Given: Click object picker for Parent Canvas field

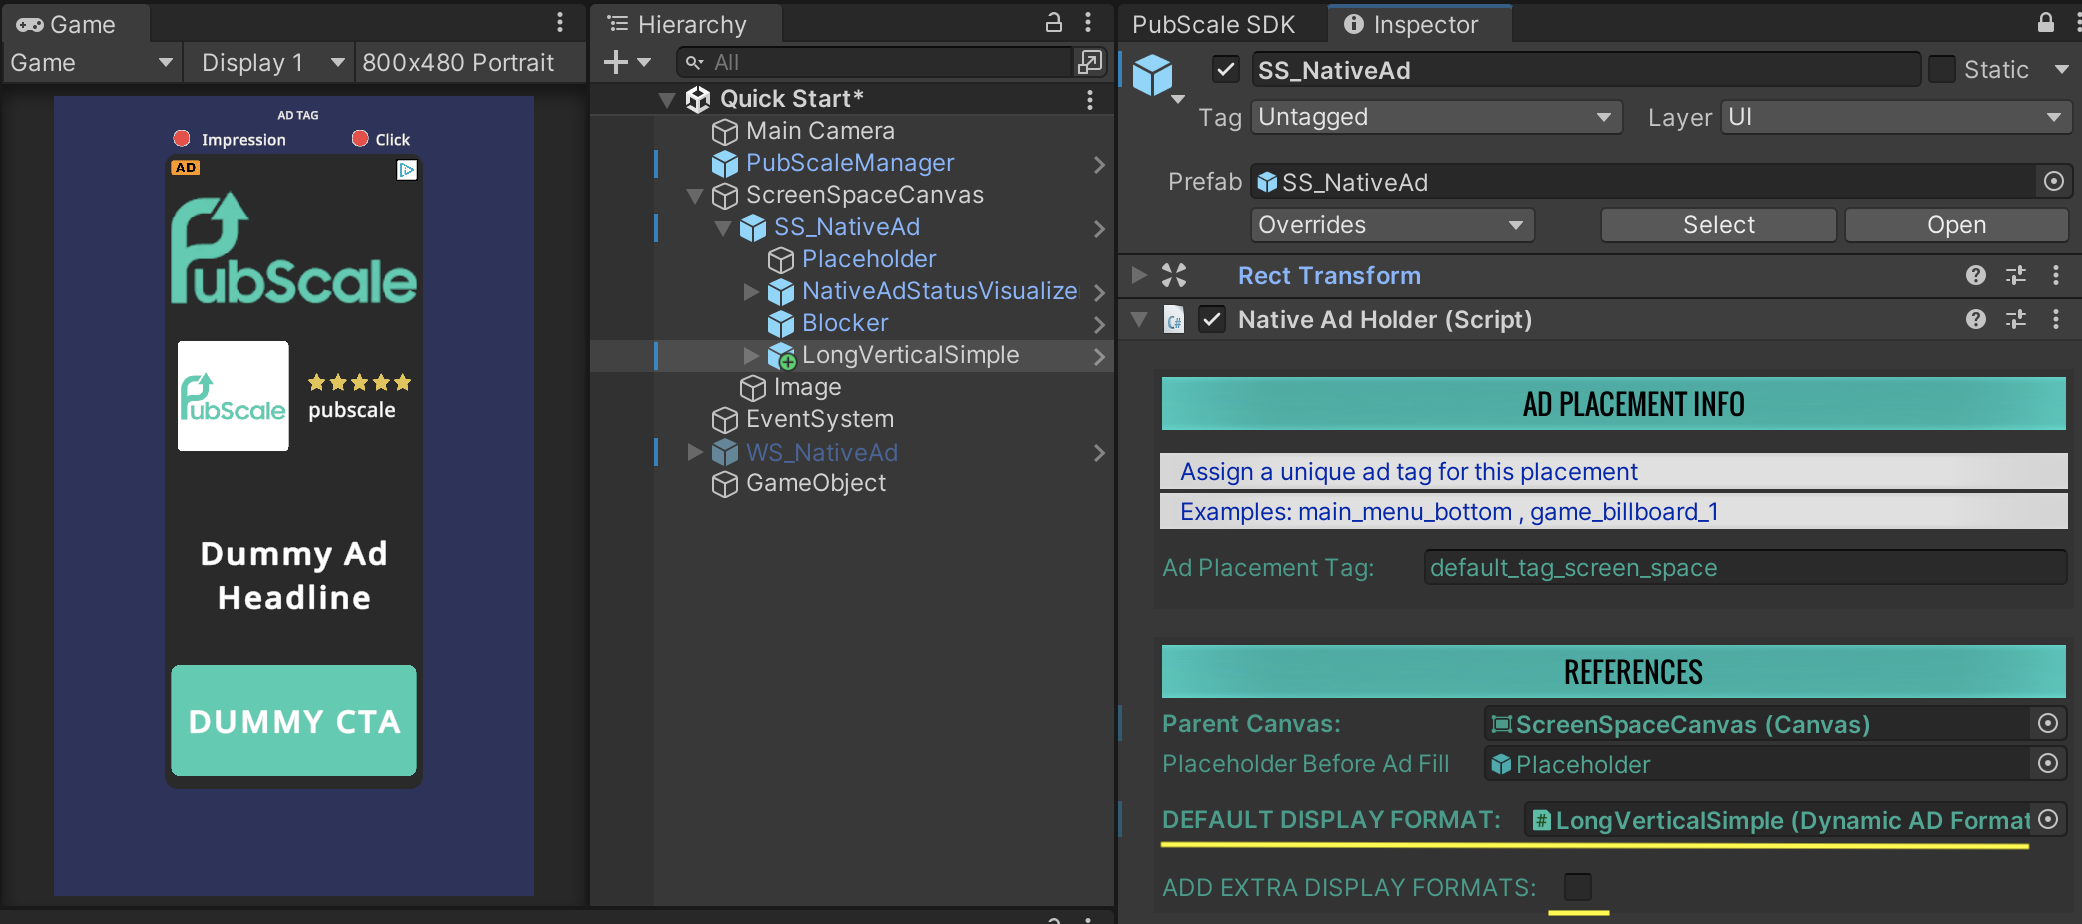Looking at the screenshot, I should coord(2047,724).
